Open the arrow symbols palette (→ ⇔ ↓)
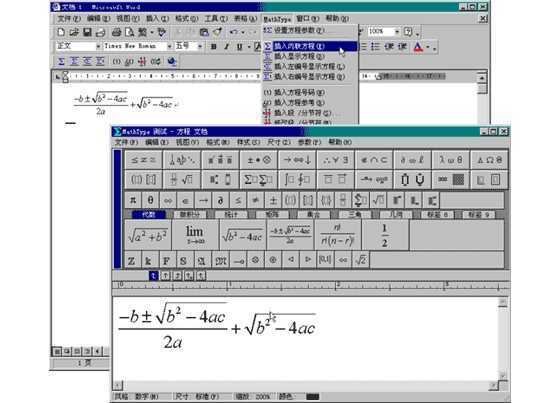560x403 pixels. point(298,160)
